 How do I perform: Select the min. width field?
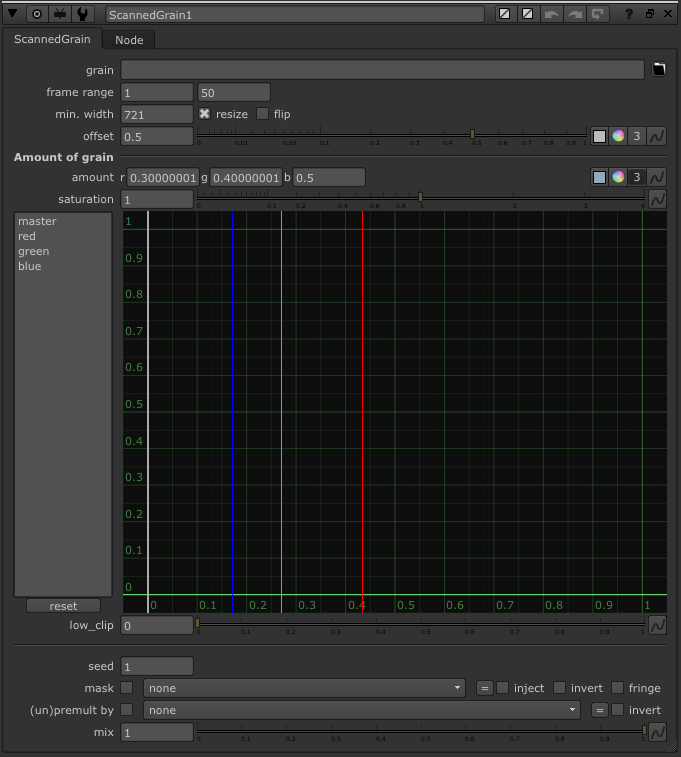pyautogui.click(x=157, y=114)
